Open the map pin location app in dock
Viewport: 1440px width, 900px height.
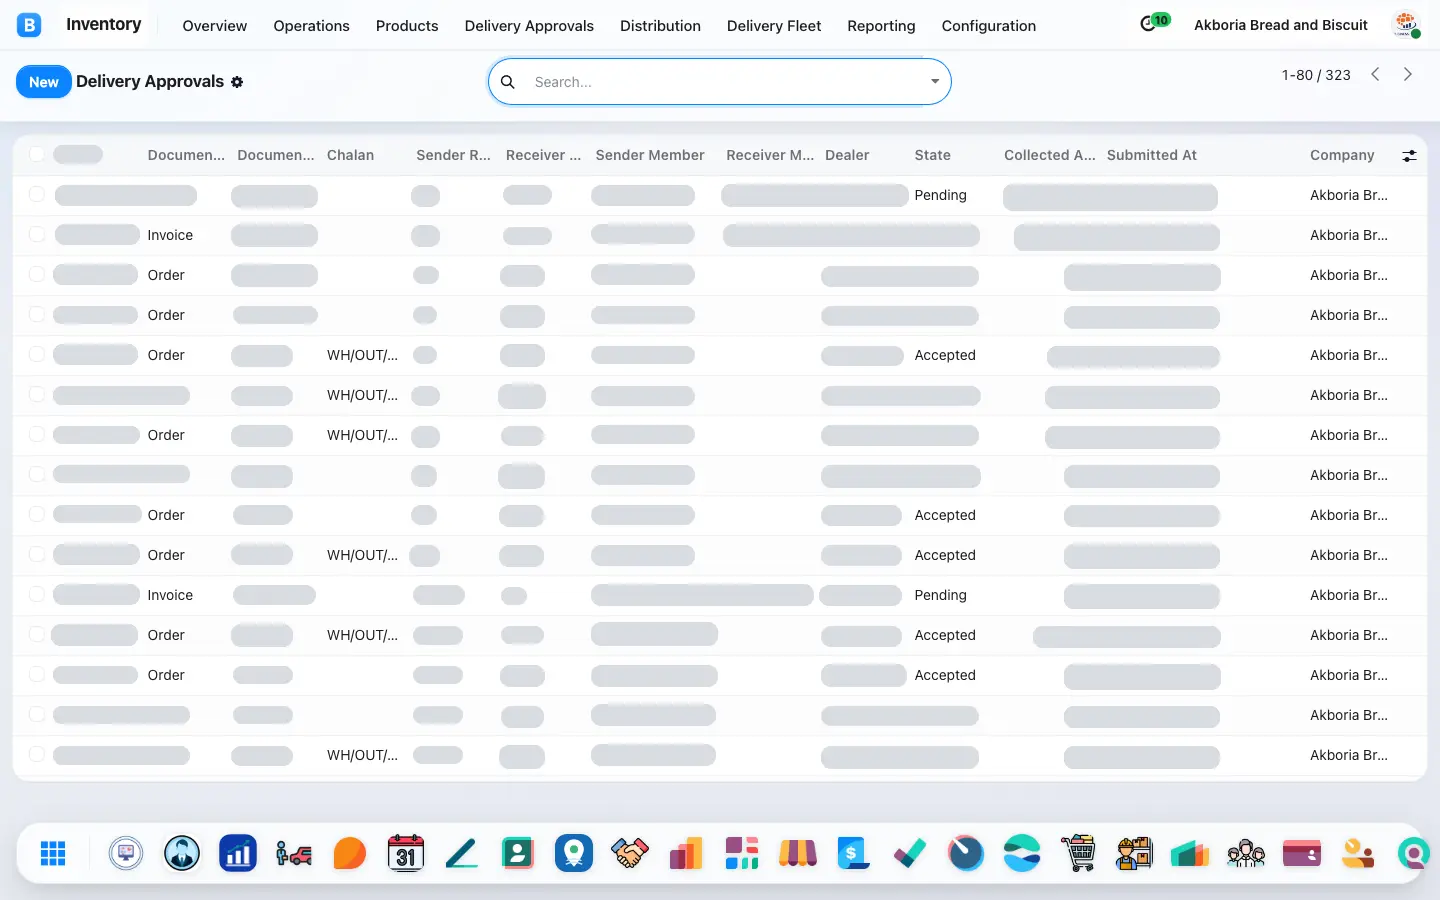tap(573, 853)
